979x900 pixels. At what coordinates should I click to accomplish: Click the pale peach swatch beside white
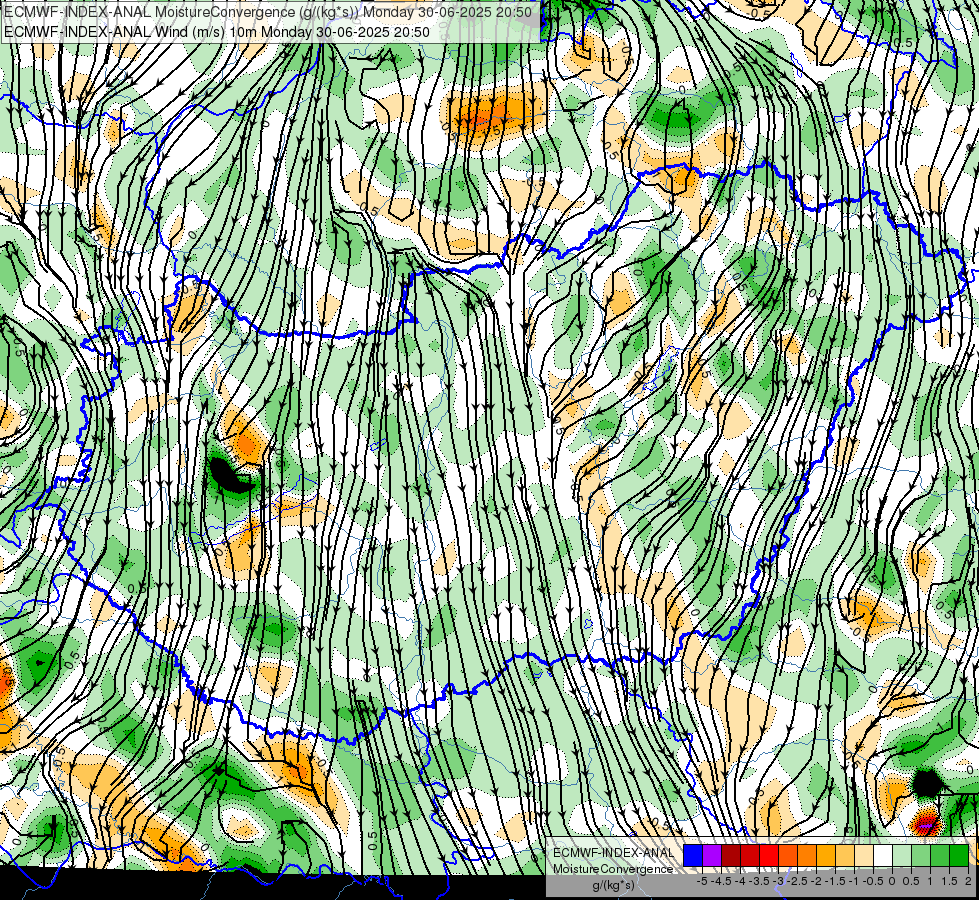(864, 855)
